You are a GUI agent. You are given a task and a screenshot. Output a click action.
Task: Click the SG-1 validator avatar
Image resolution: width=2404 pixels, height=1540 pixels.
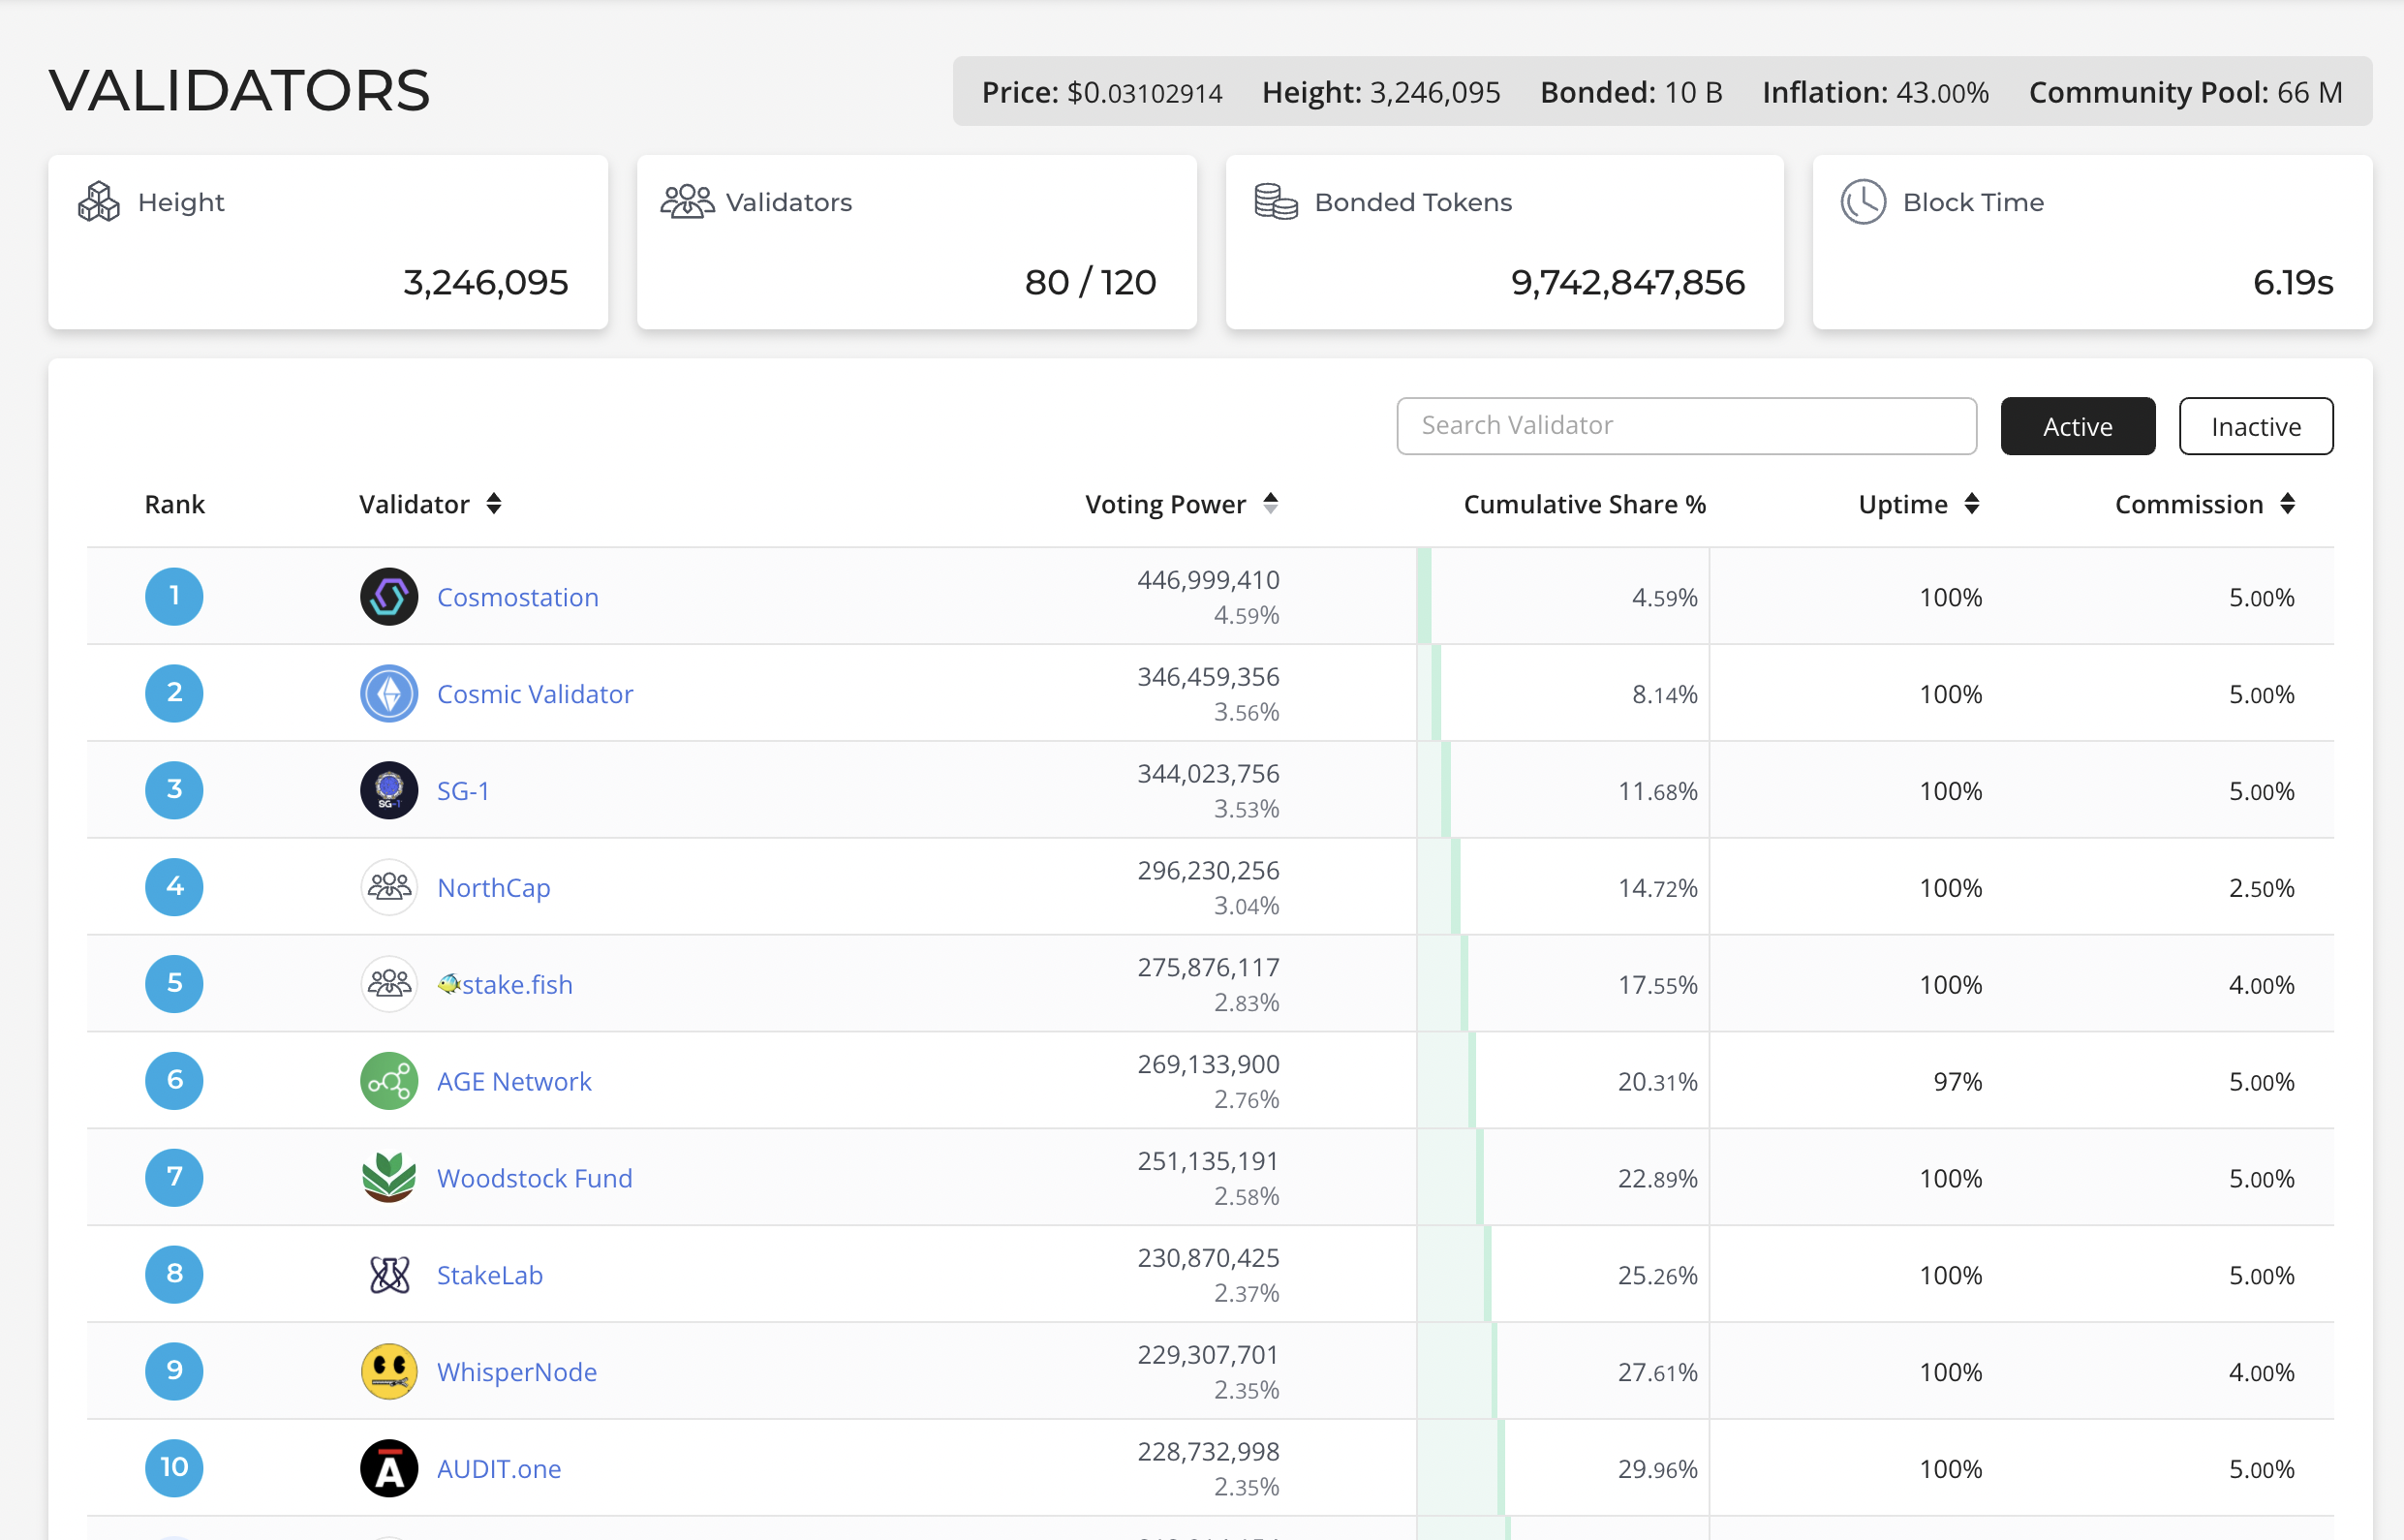coord(389,791)
